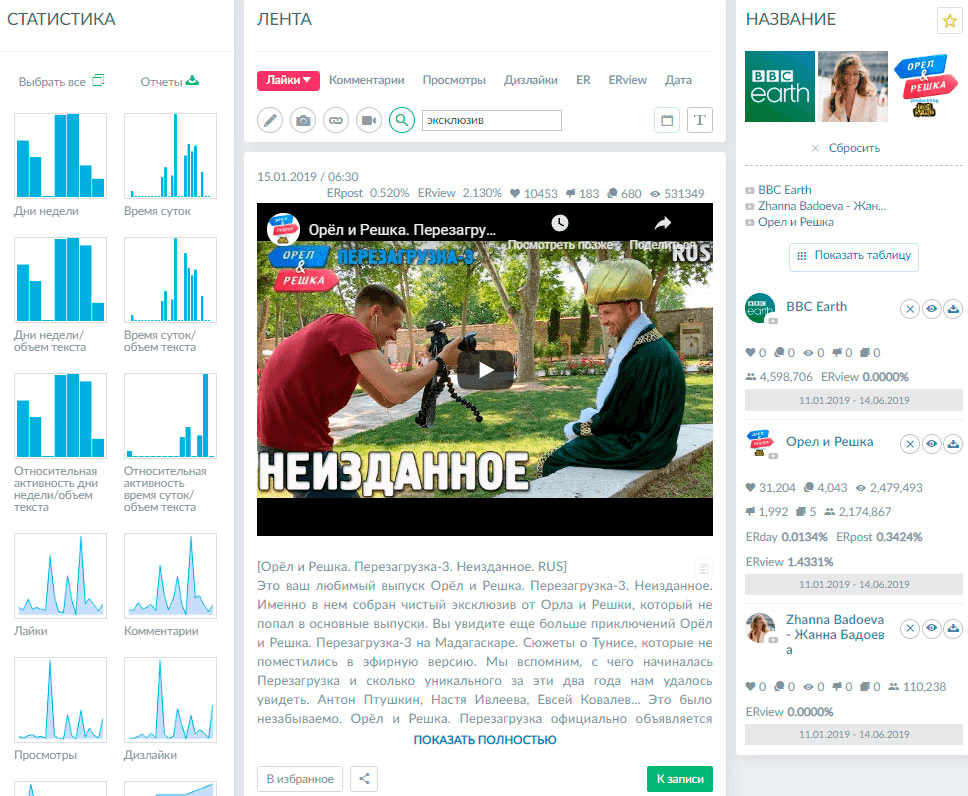Screen dimensions: 968x796
Task: Toggle visibility eye for Zhanna Badoeva
Action: 931,629
